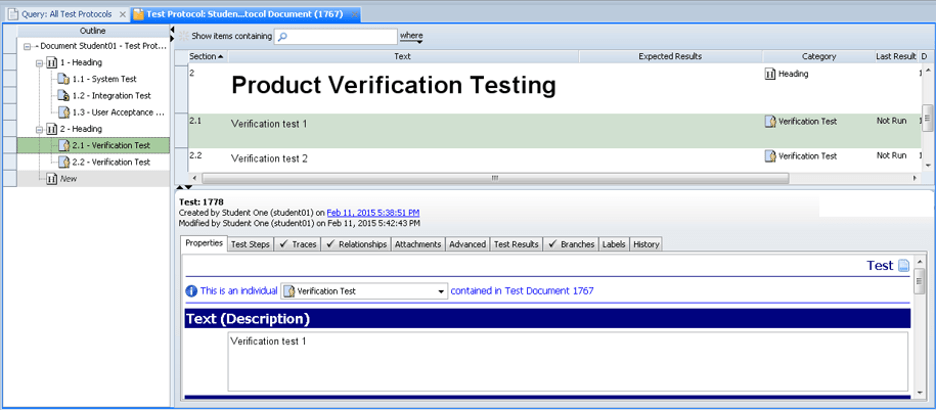Click the 2 - Heading icon in outline

[x=51, y=129]
